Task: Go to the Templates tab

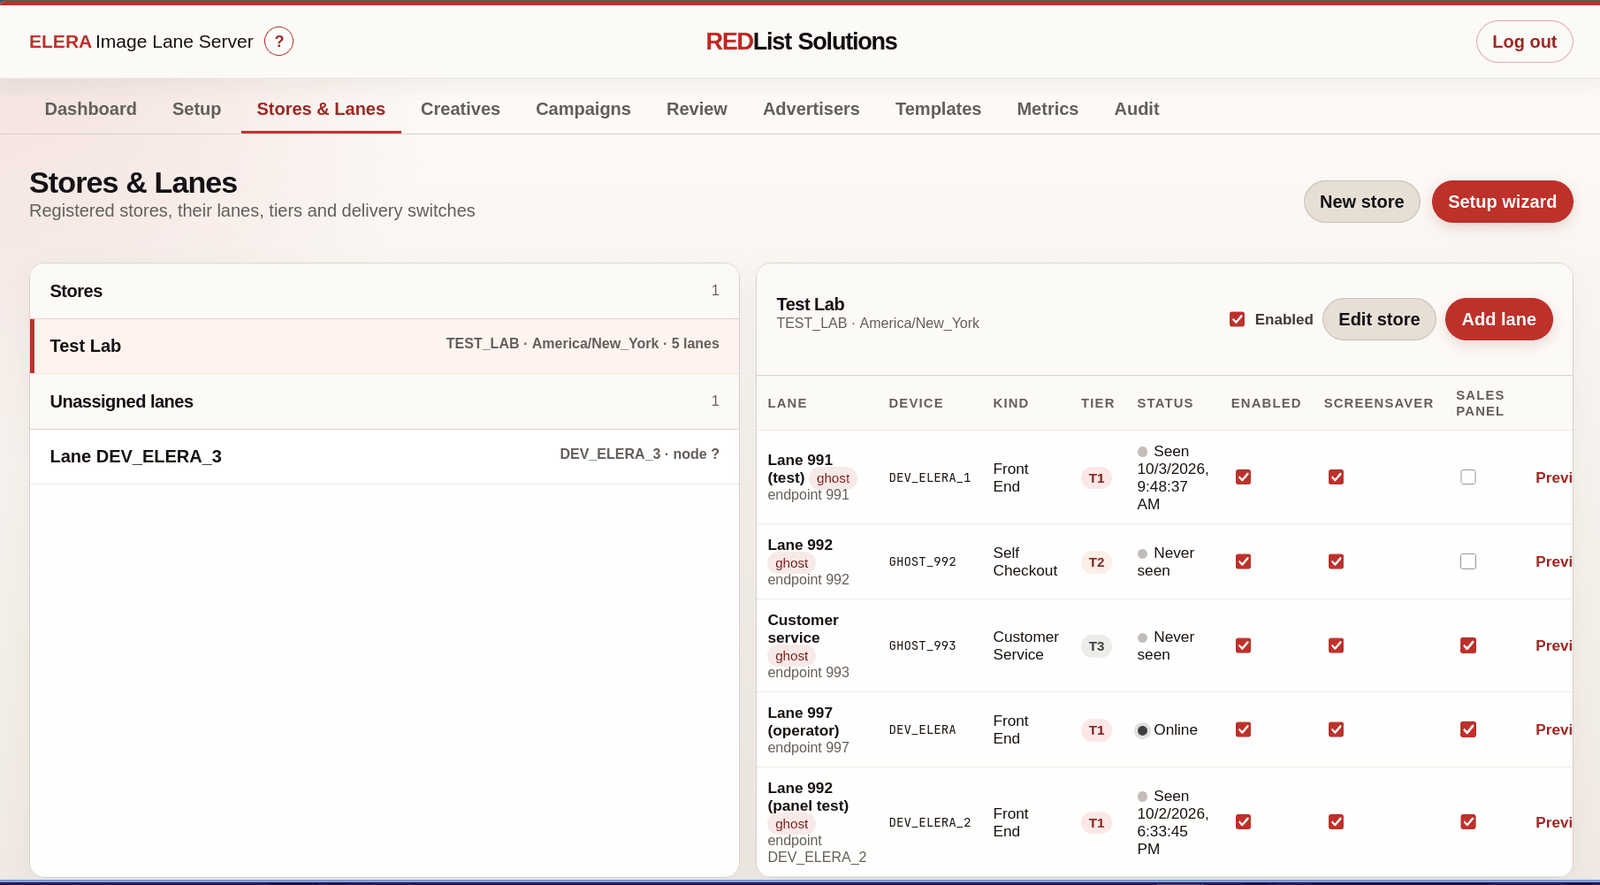Action: point(938,109)
